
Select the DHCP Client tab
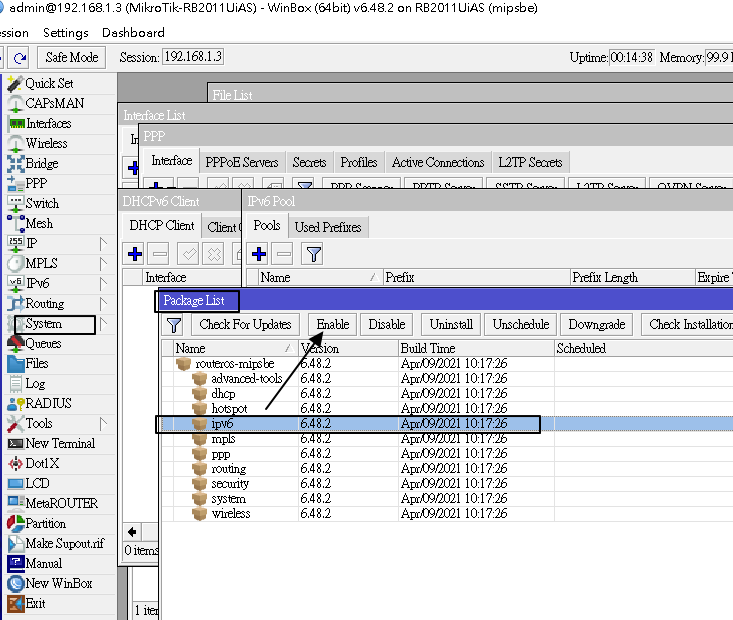click(162, 226)
